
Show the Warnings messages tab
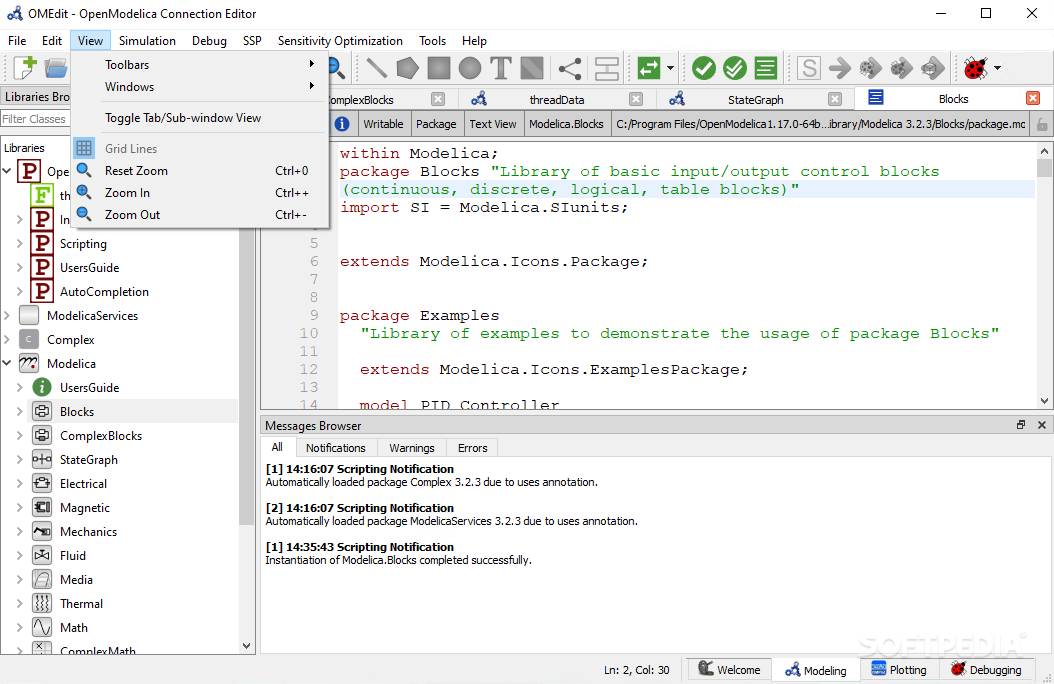point(411,447)
